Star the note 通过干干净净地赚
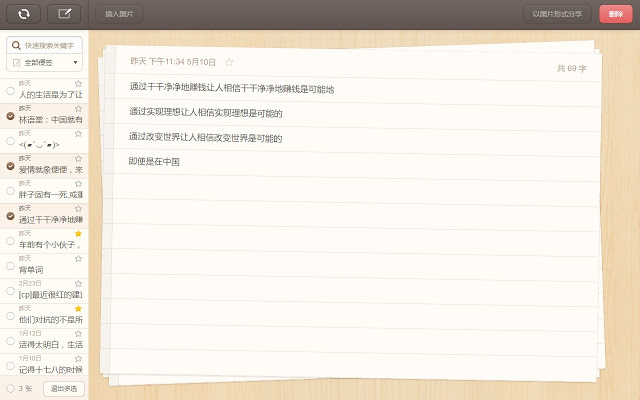 tap(78, 209)
